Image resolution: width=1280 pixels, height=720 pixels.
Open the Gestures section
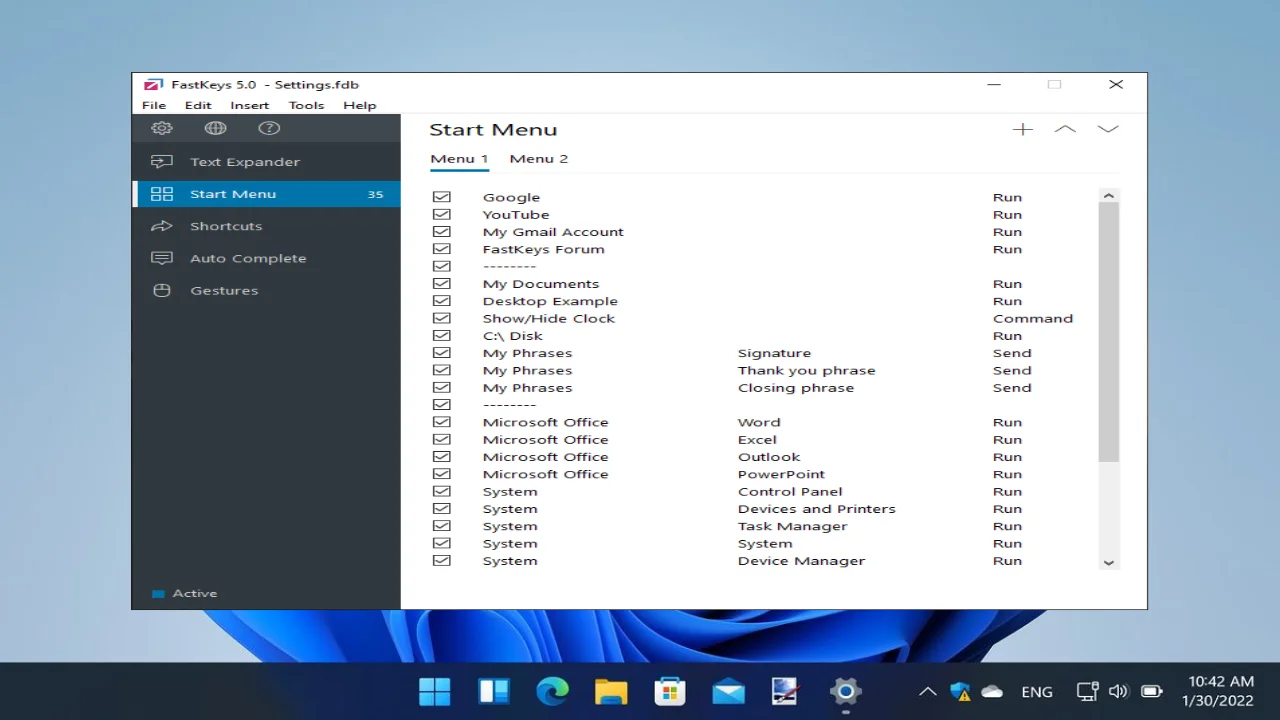(x=266, y=290)
